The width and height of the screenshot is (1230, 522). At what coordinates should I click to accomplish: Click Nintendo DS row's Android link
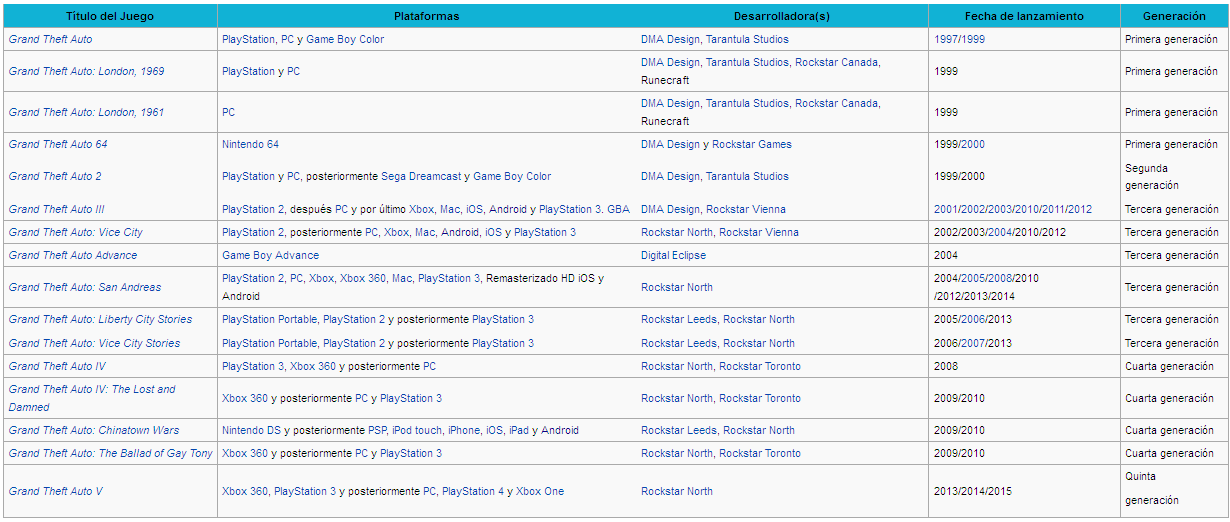point(560,430)
